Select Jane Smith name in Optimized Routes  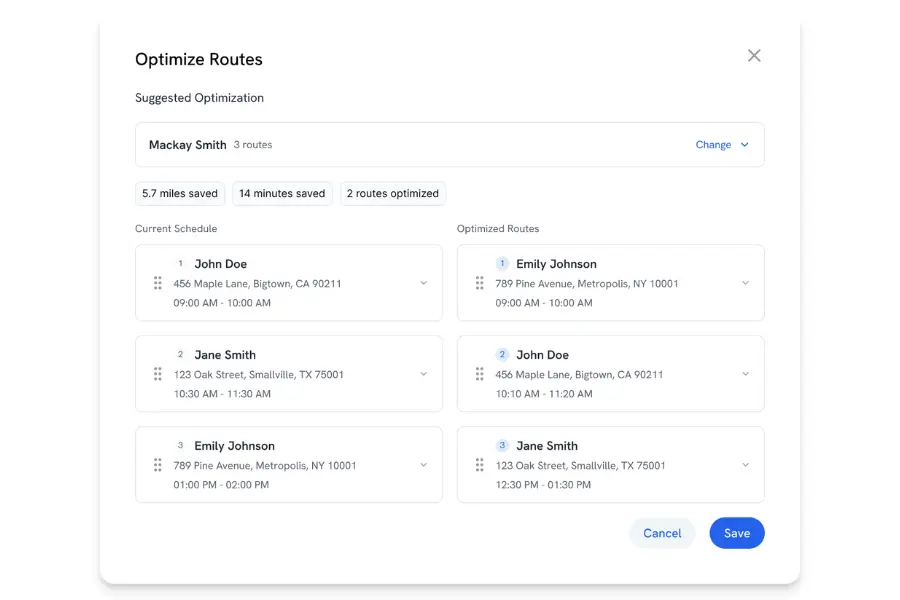547,446
